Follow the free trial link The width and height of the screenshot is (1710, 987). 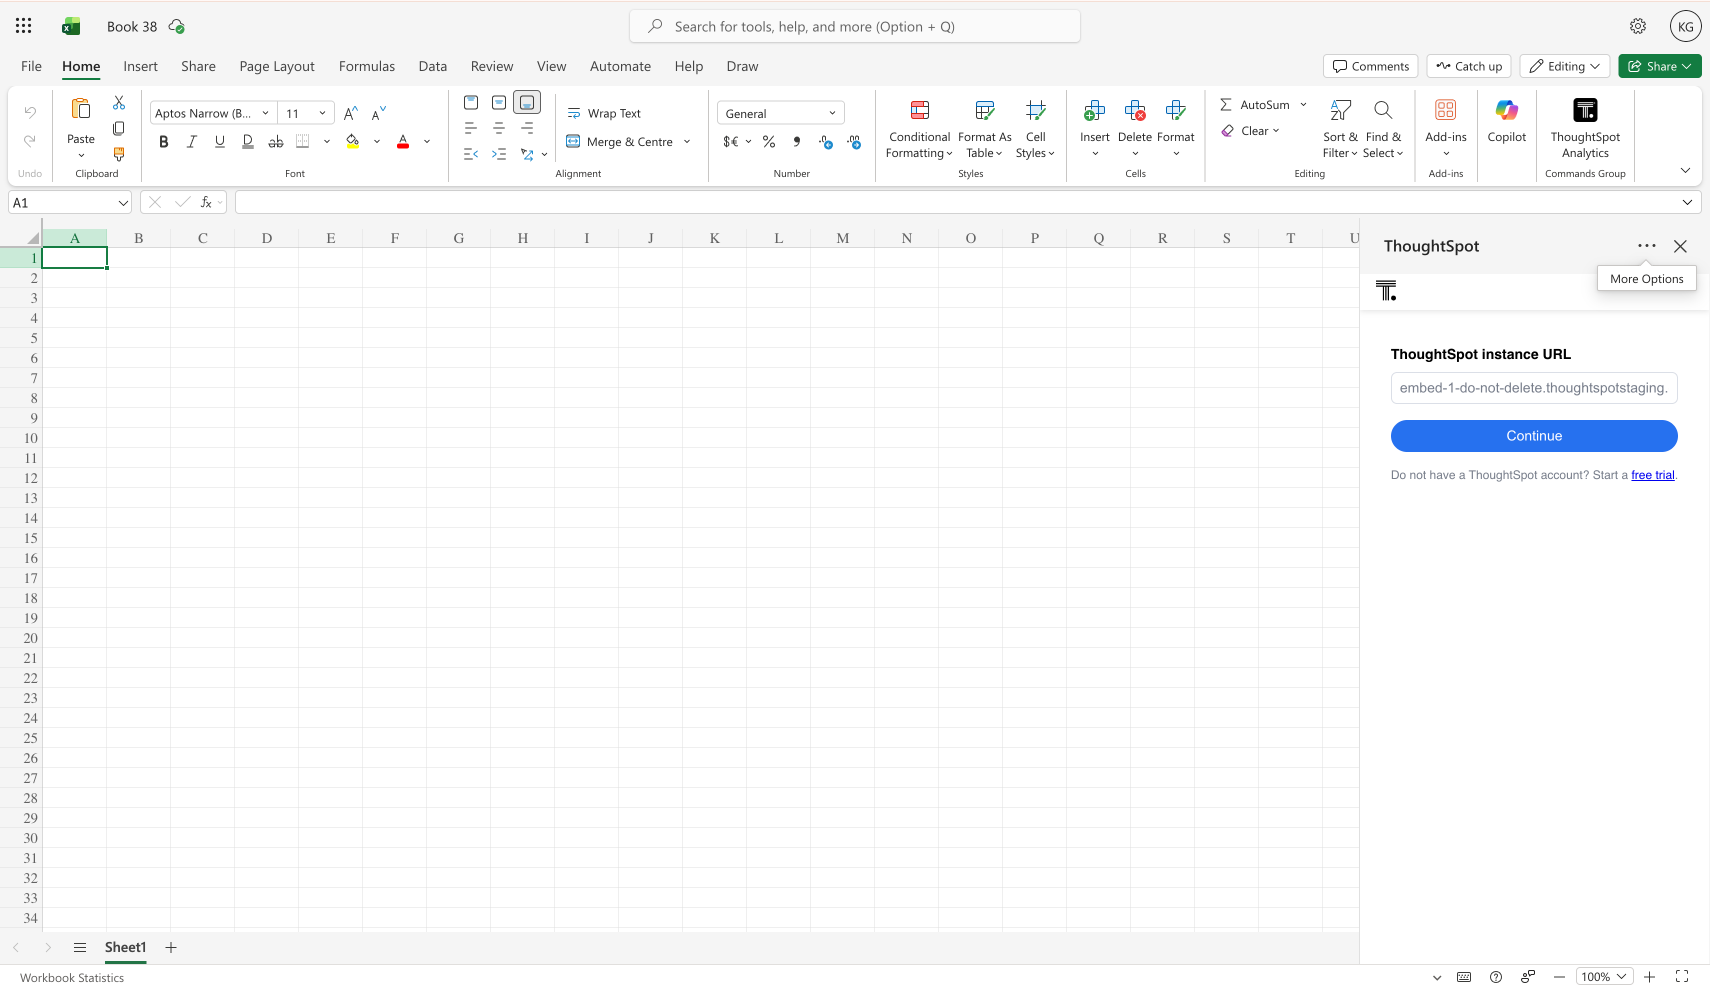coord(1652,475)
